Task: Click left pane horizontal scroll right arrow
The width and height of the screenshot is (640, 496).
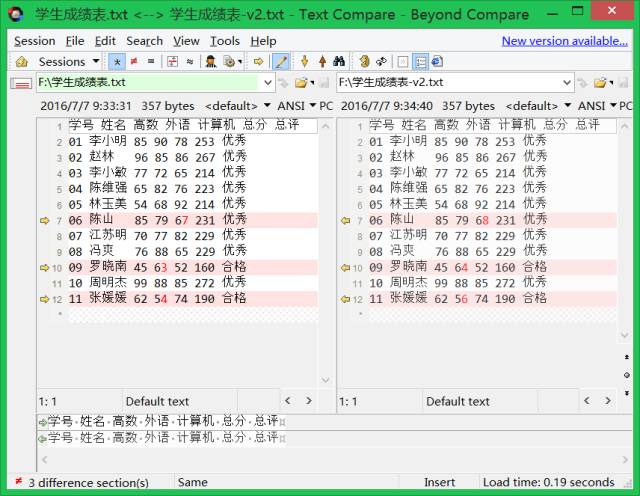Action: click(309, 401)
